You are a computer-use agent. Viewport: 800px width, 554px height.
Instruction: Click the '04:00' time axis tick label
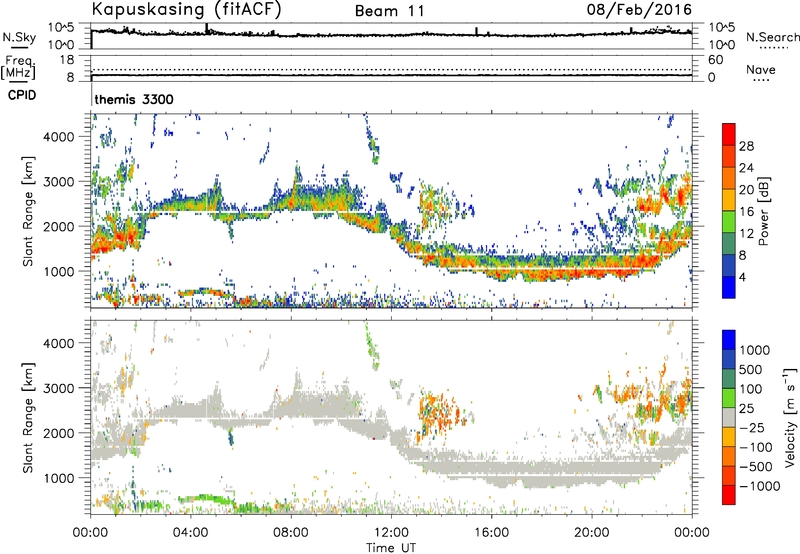point(191,533)
